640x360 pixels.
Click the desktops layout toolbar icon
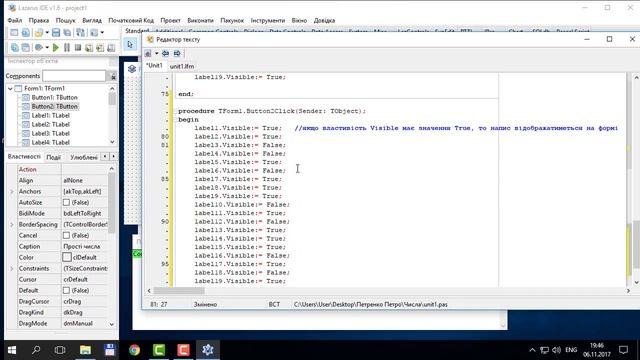point(94,32)
